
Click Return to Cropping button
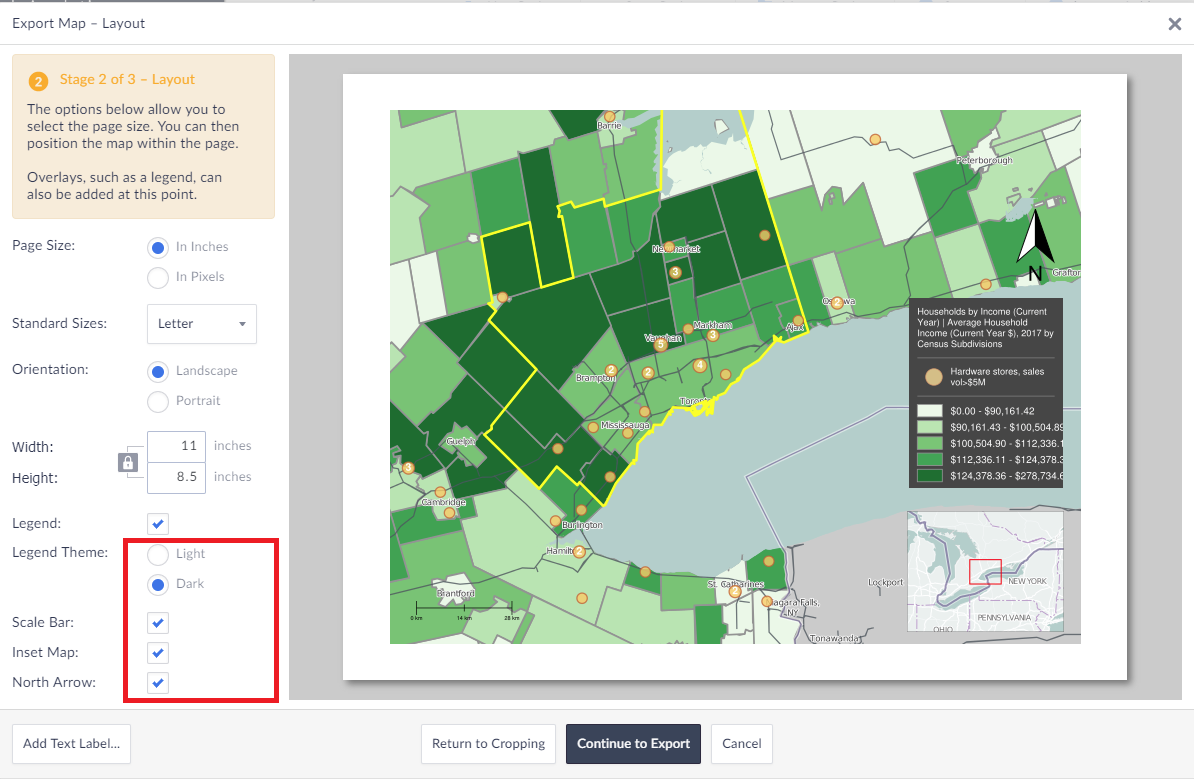[x=488, y=744]
